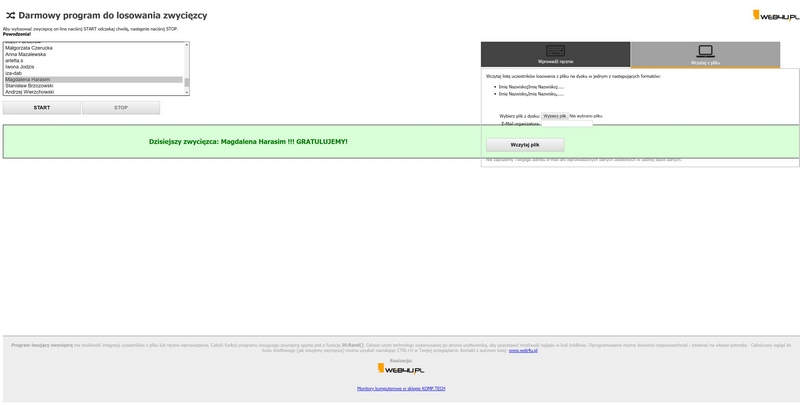Switch to the 'Wprowadź ręcznie' tab
The width and height of the screenshot is (800, 405).
click(555, 61)
